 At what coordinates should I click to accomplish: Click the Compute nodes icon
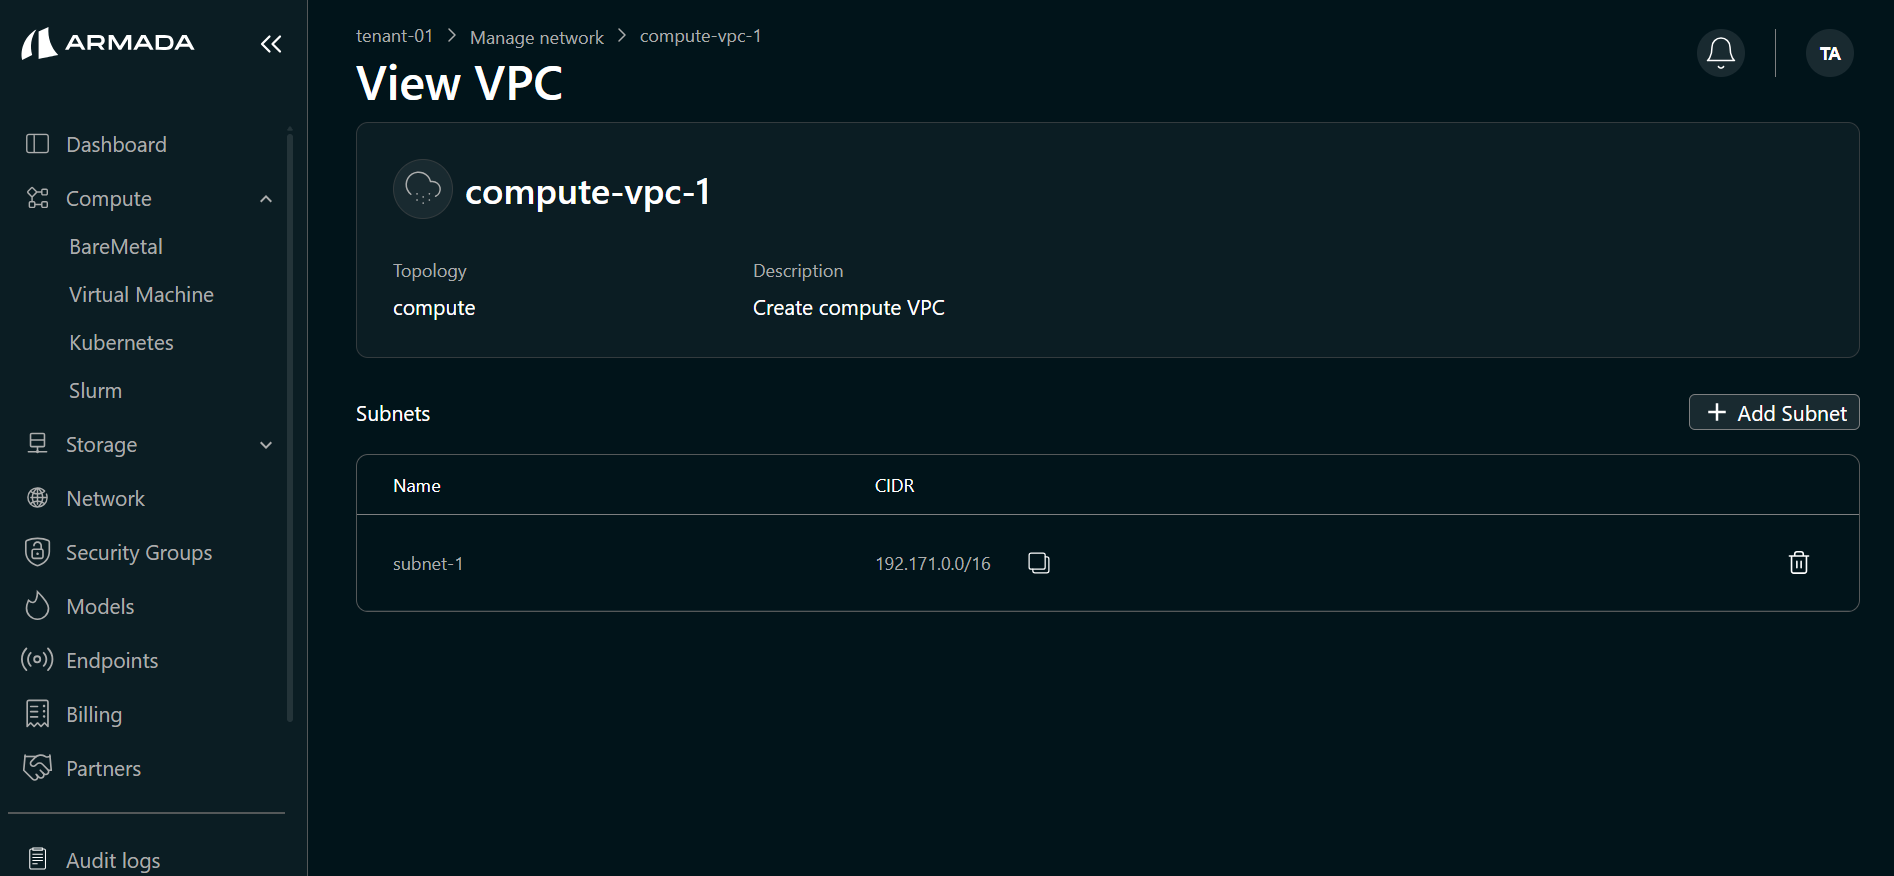tap(37, 198)
